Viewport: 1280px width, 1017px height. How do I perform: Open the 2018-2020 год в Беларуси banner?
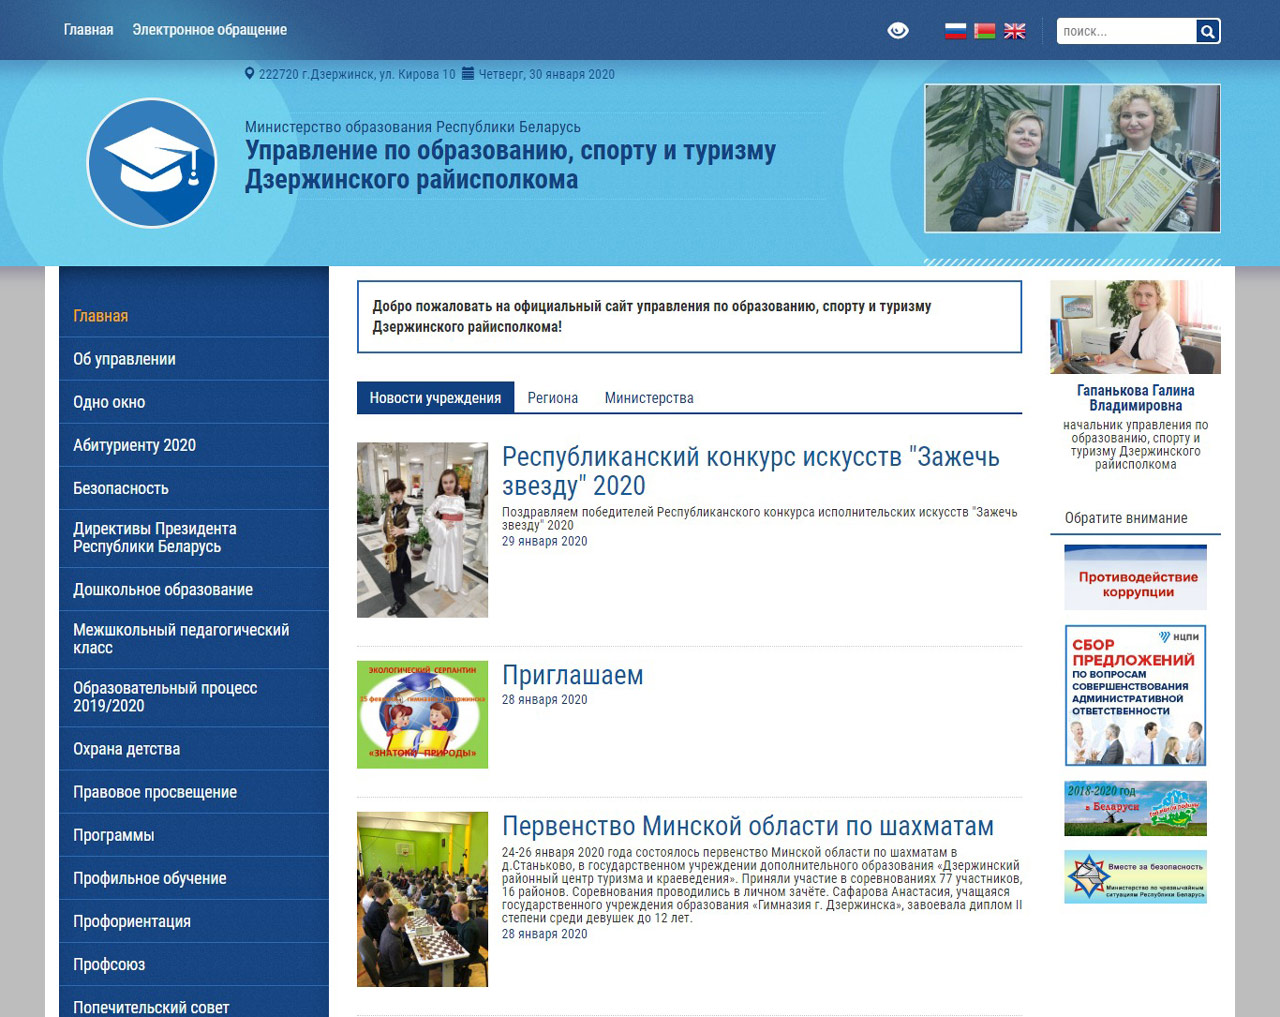coord(1135,808)
